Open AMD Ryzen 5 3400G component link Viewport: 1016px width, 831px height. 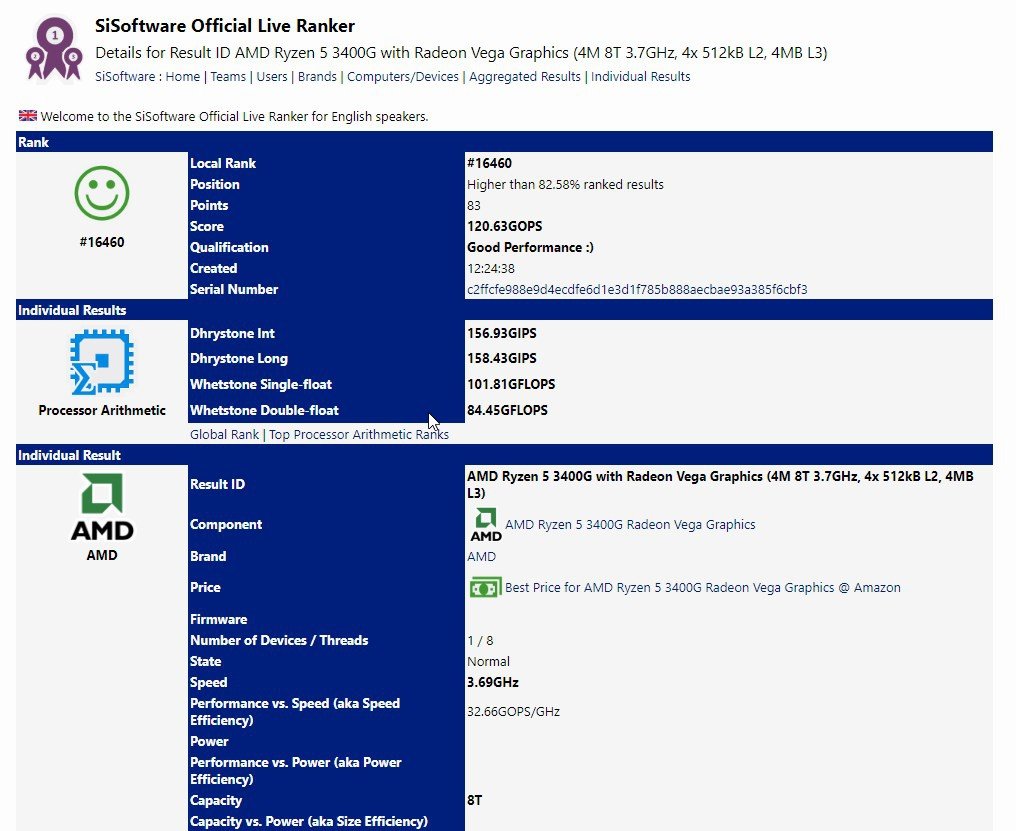pos(630,524)
